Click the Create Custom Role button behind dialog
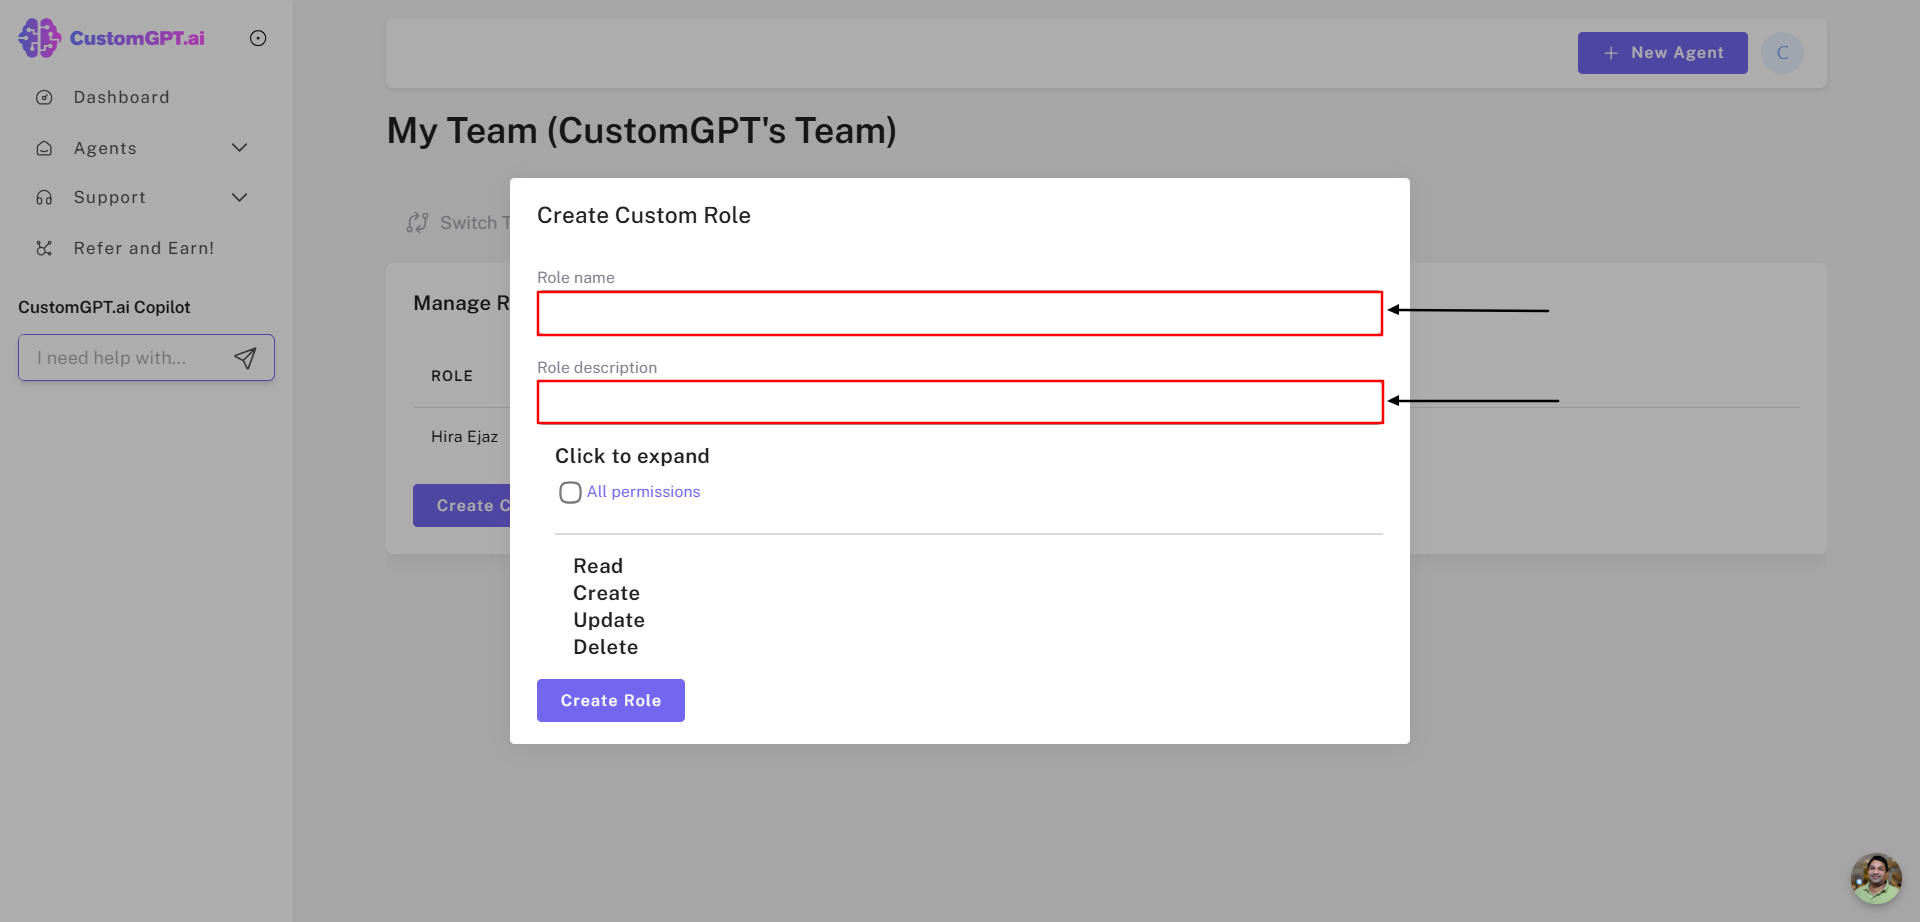 [462, 506]
